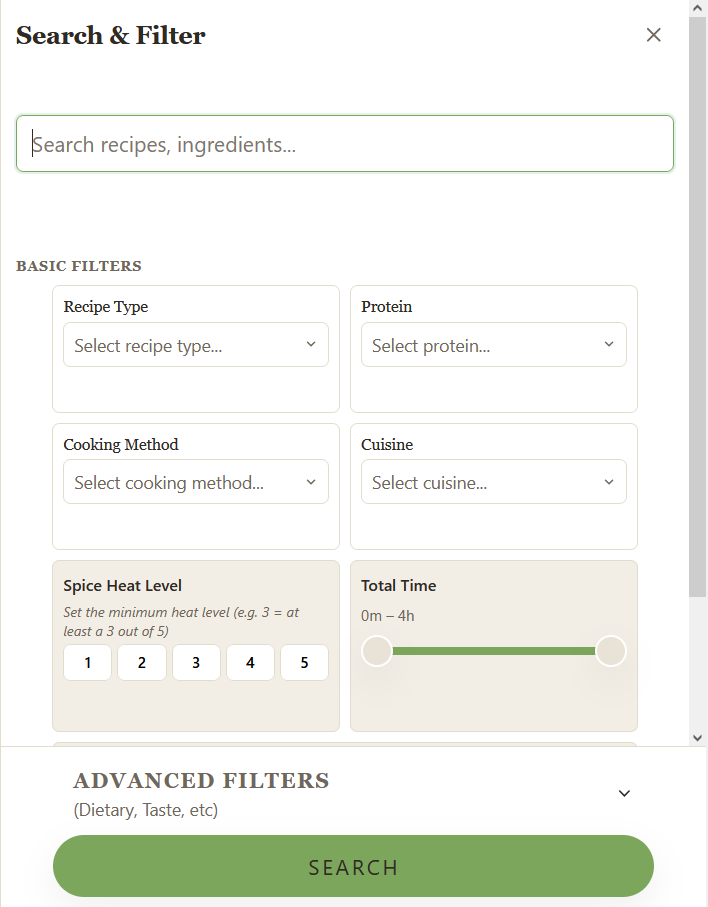Choose the maximum spice heat level 5

304,662
